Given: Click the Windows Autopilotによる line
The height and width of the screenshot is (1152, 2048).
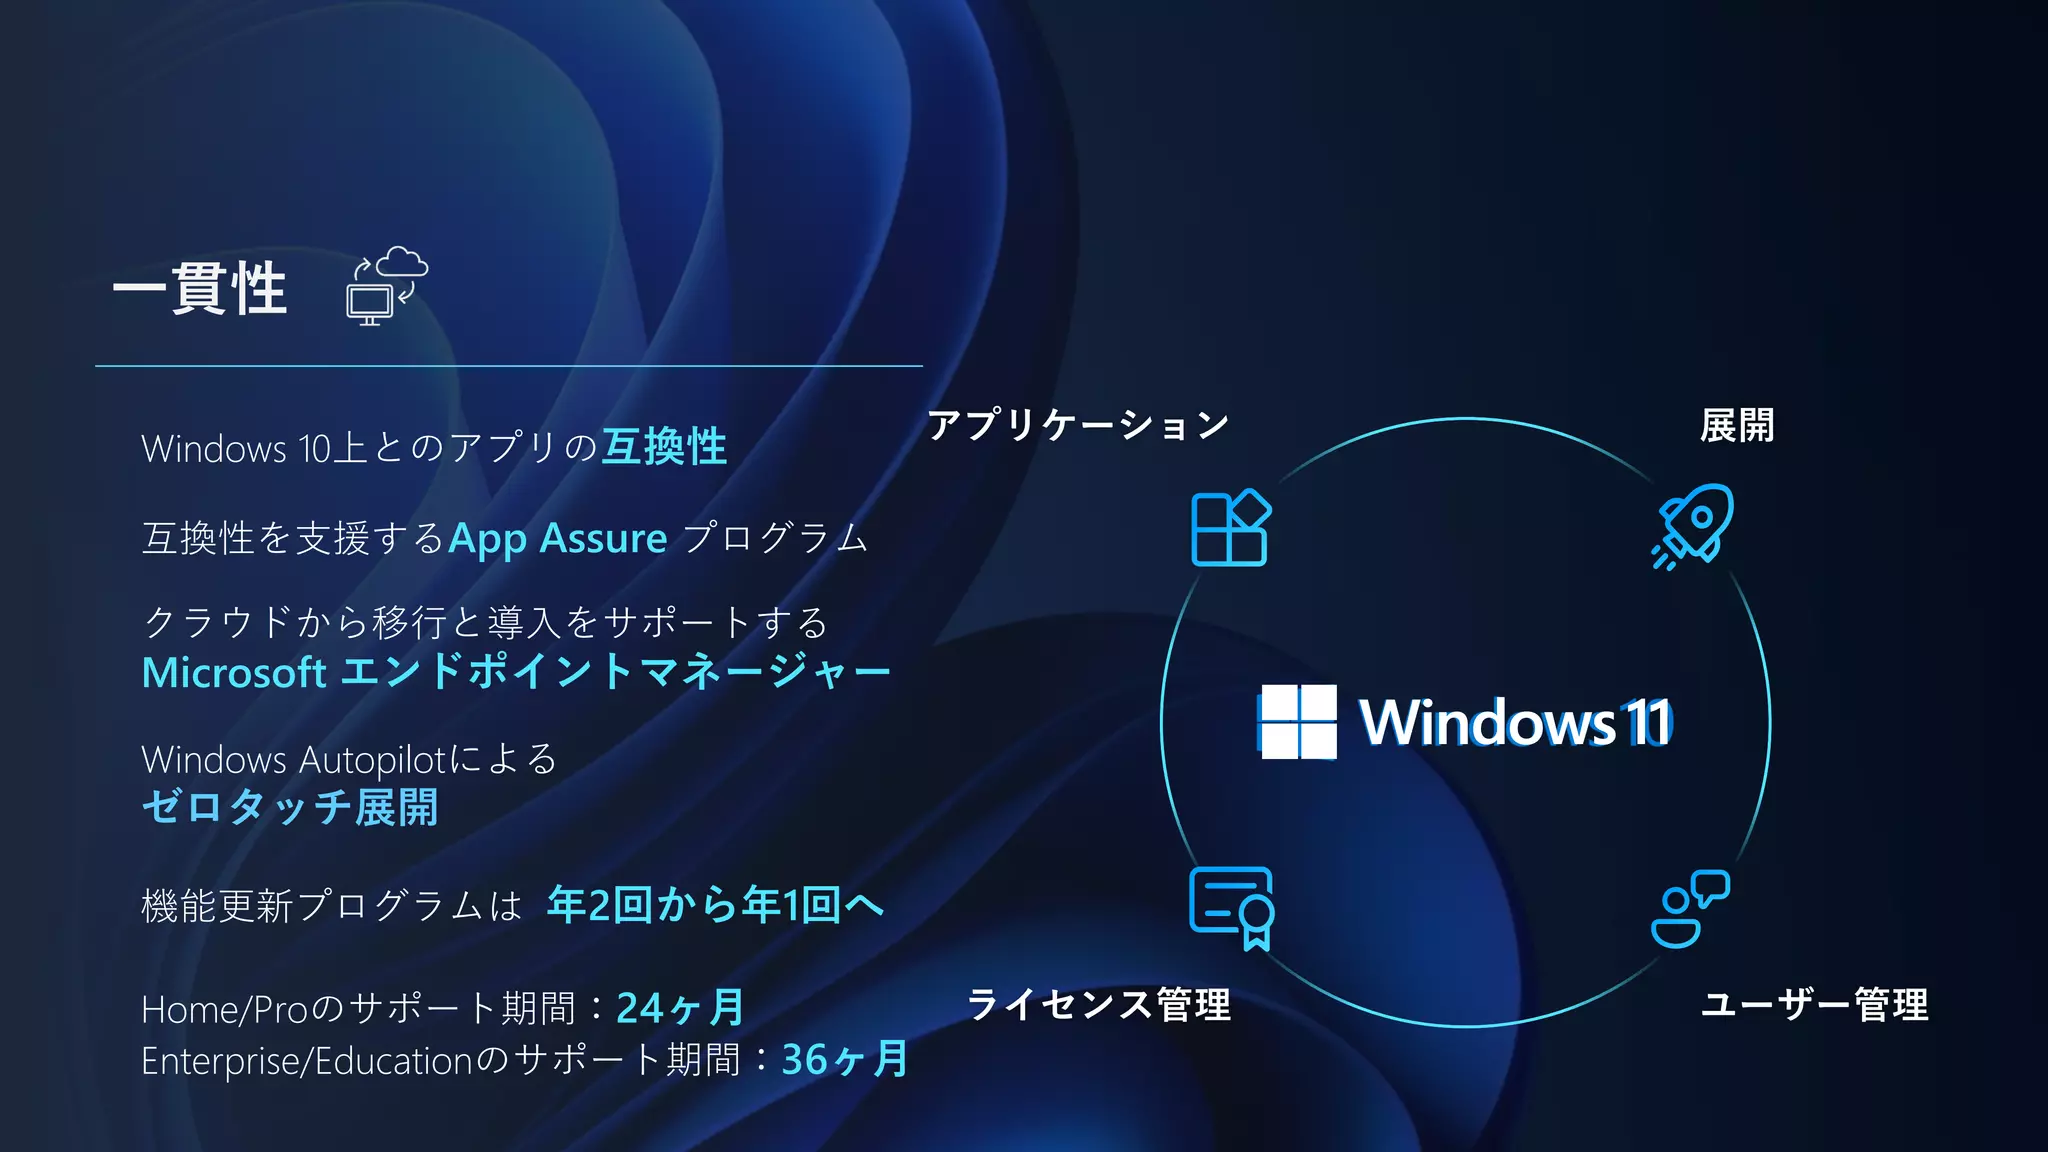Looking at the screenshot, I should pos(349,759).
